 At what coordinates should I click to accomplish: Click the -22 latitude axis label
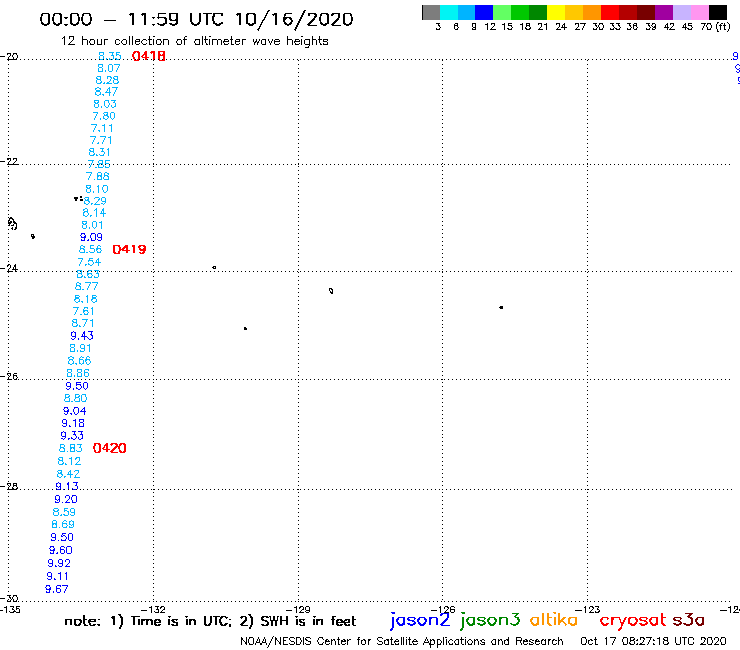9,161
